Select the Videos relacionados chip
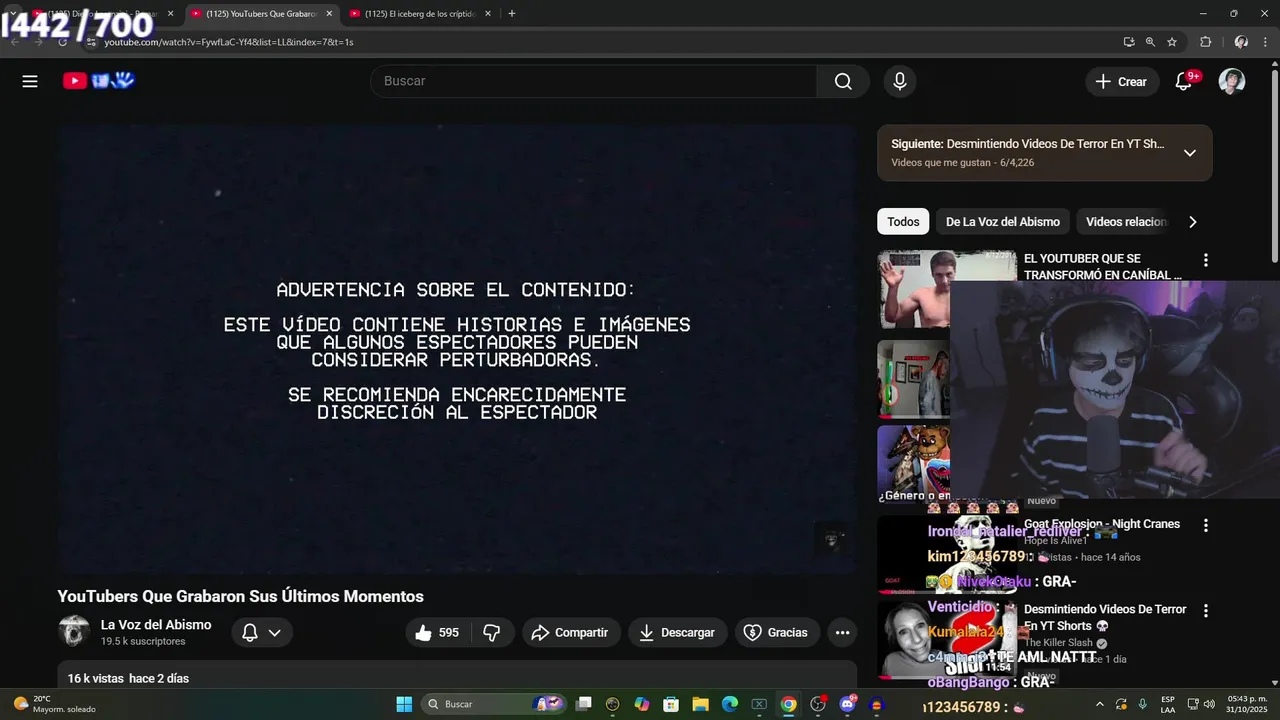The height and width of the screenshot is (720, 1280). 1126,222
